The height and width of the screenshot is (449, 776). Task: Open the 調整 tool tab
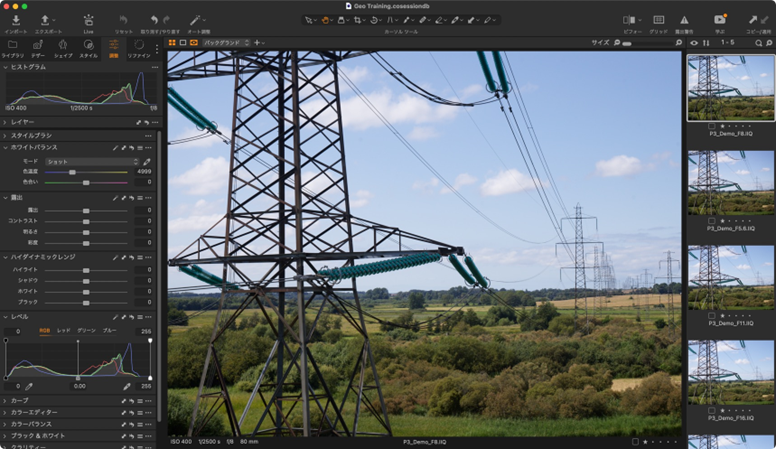click(x=113, y=49)
